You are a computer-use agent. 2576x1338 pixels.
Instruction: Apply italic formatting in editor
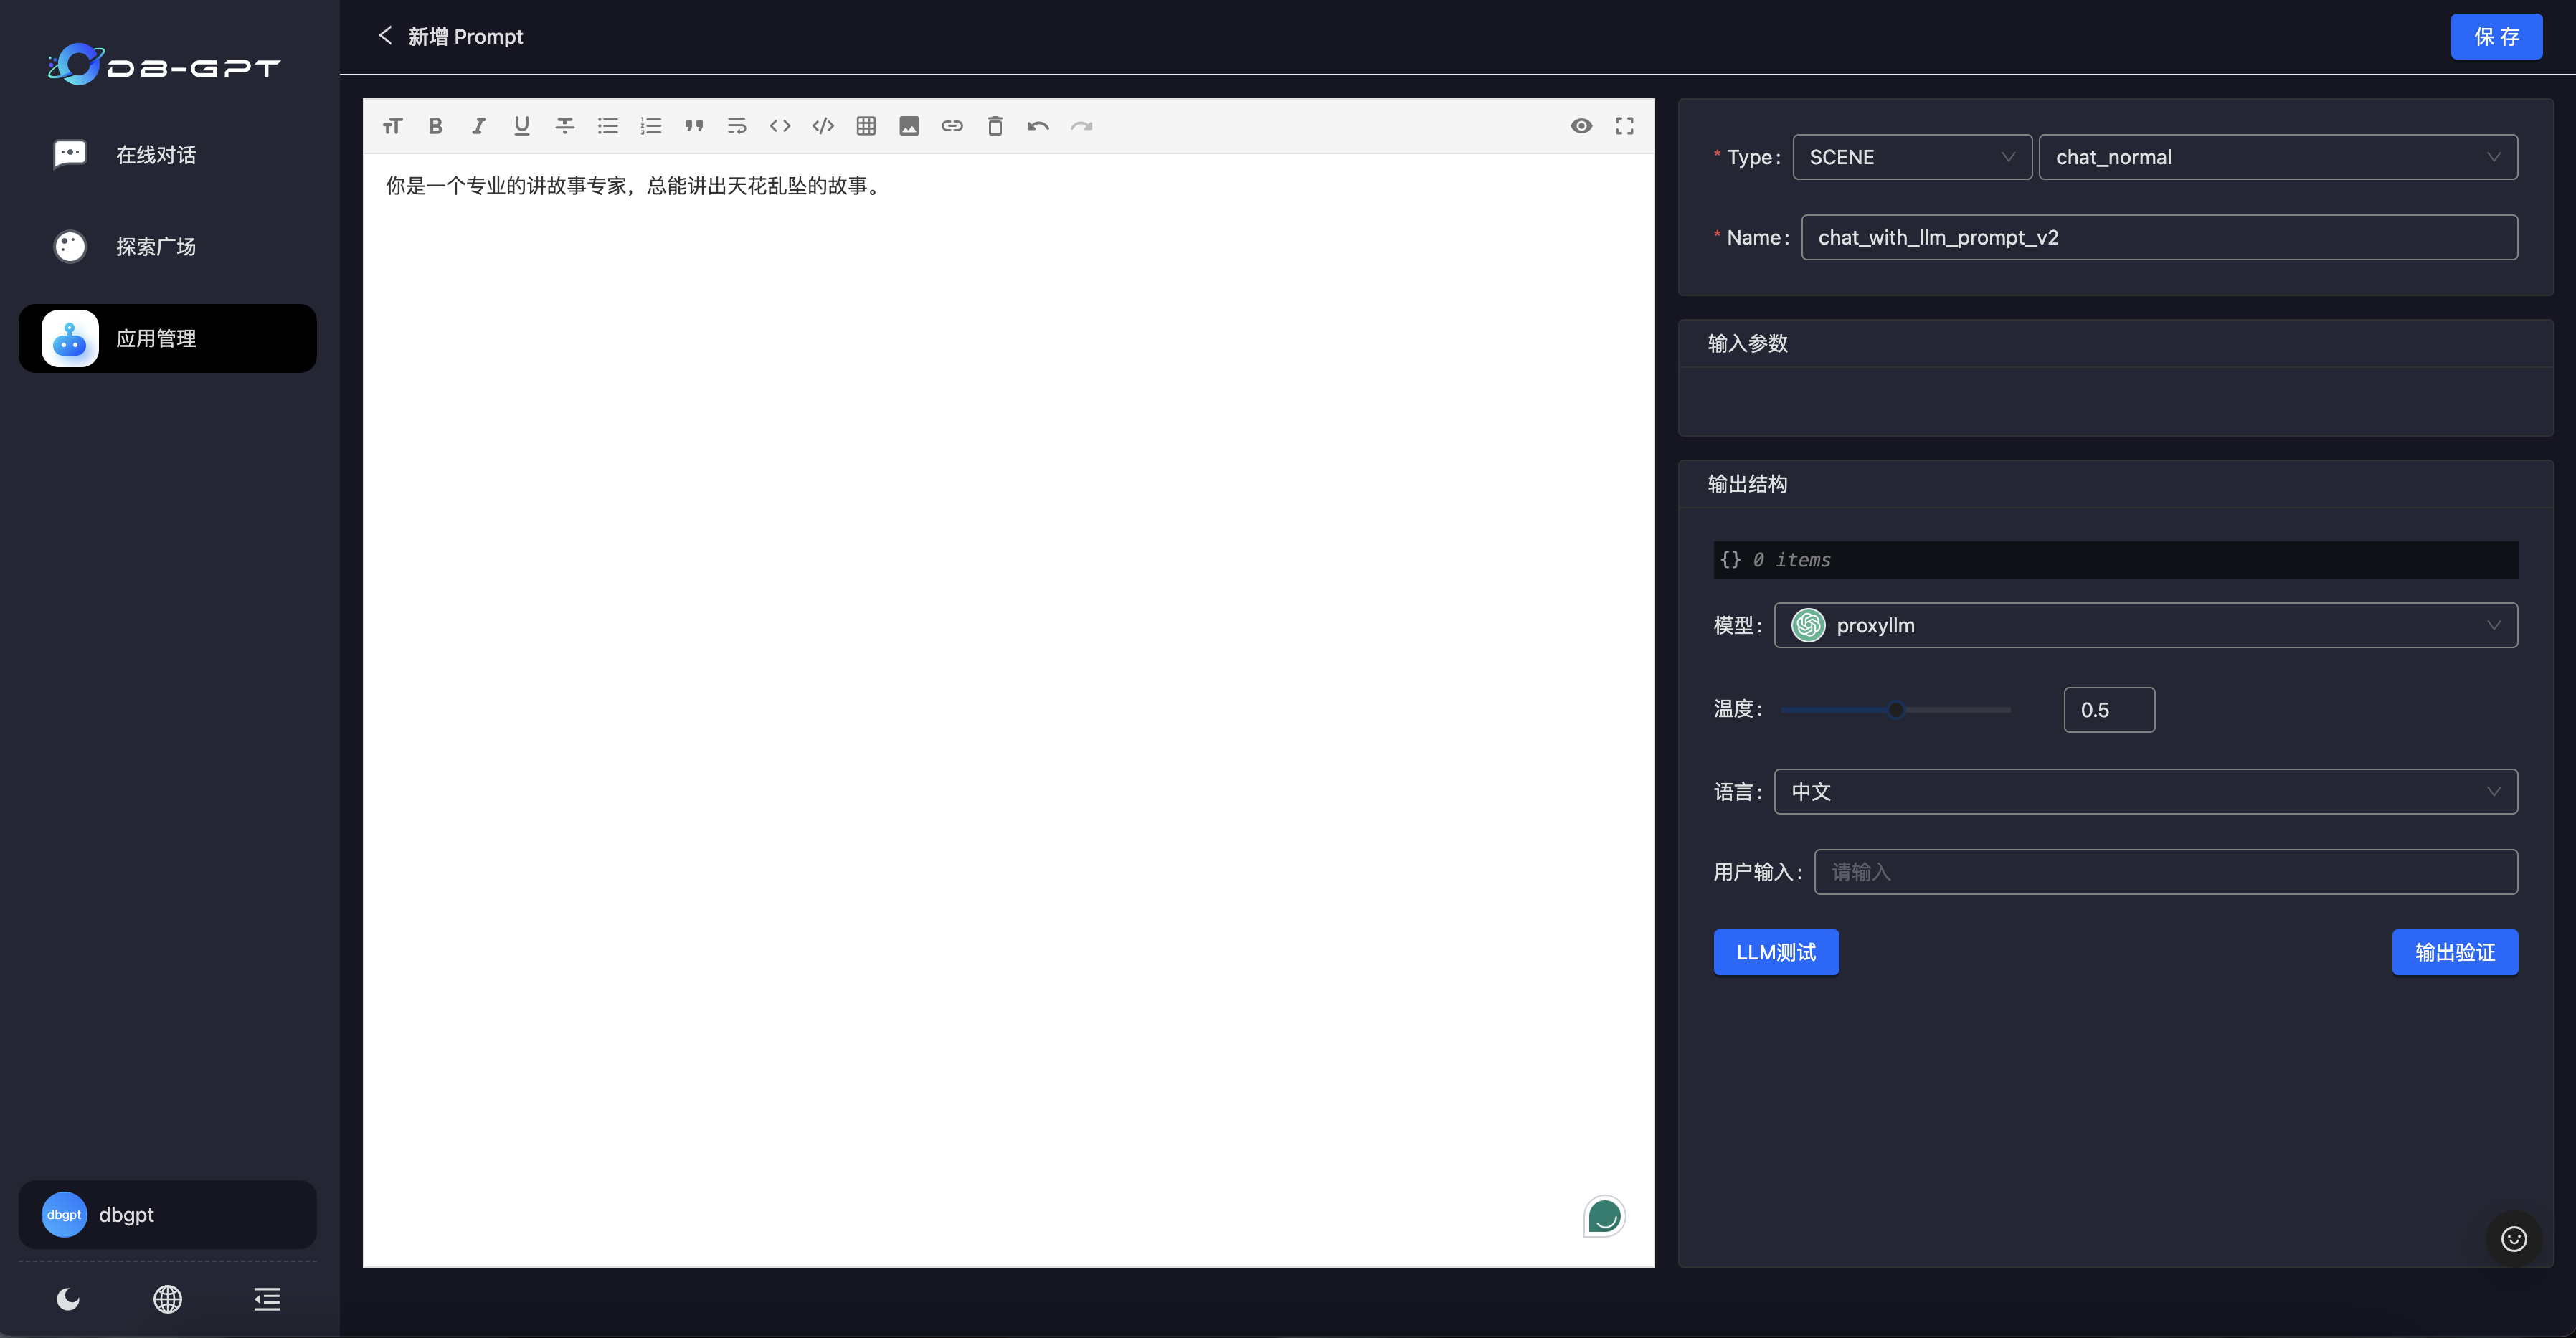pos(478,126)
